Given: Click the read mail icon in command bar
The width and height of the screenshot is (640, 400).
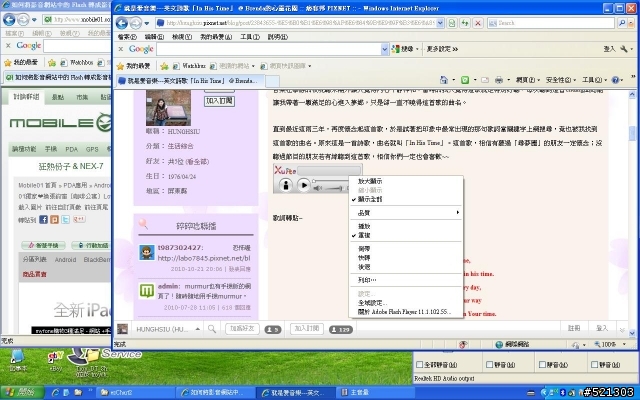Looking at the screenshot, I should pyautogui.click(x=484, y=80).
